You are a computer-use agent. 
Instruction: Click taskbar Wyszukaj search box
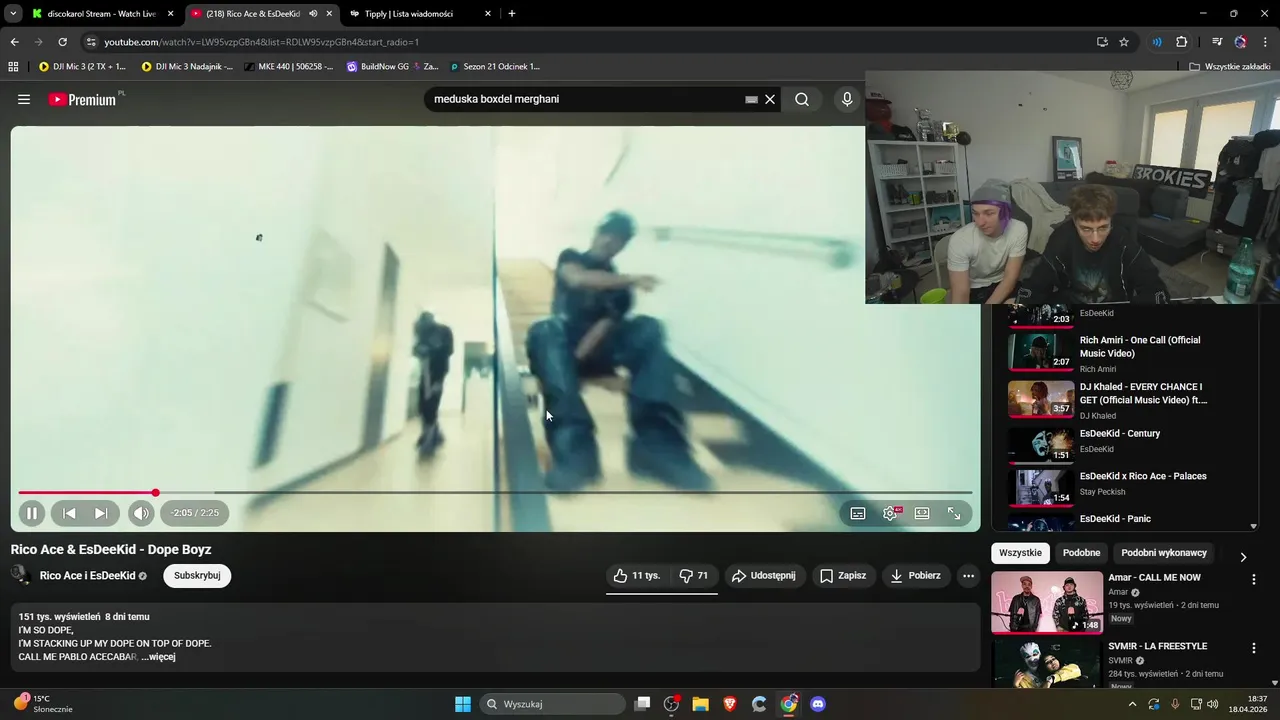point(553,704)
